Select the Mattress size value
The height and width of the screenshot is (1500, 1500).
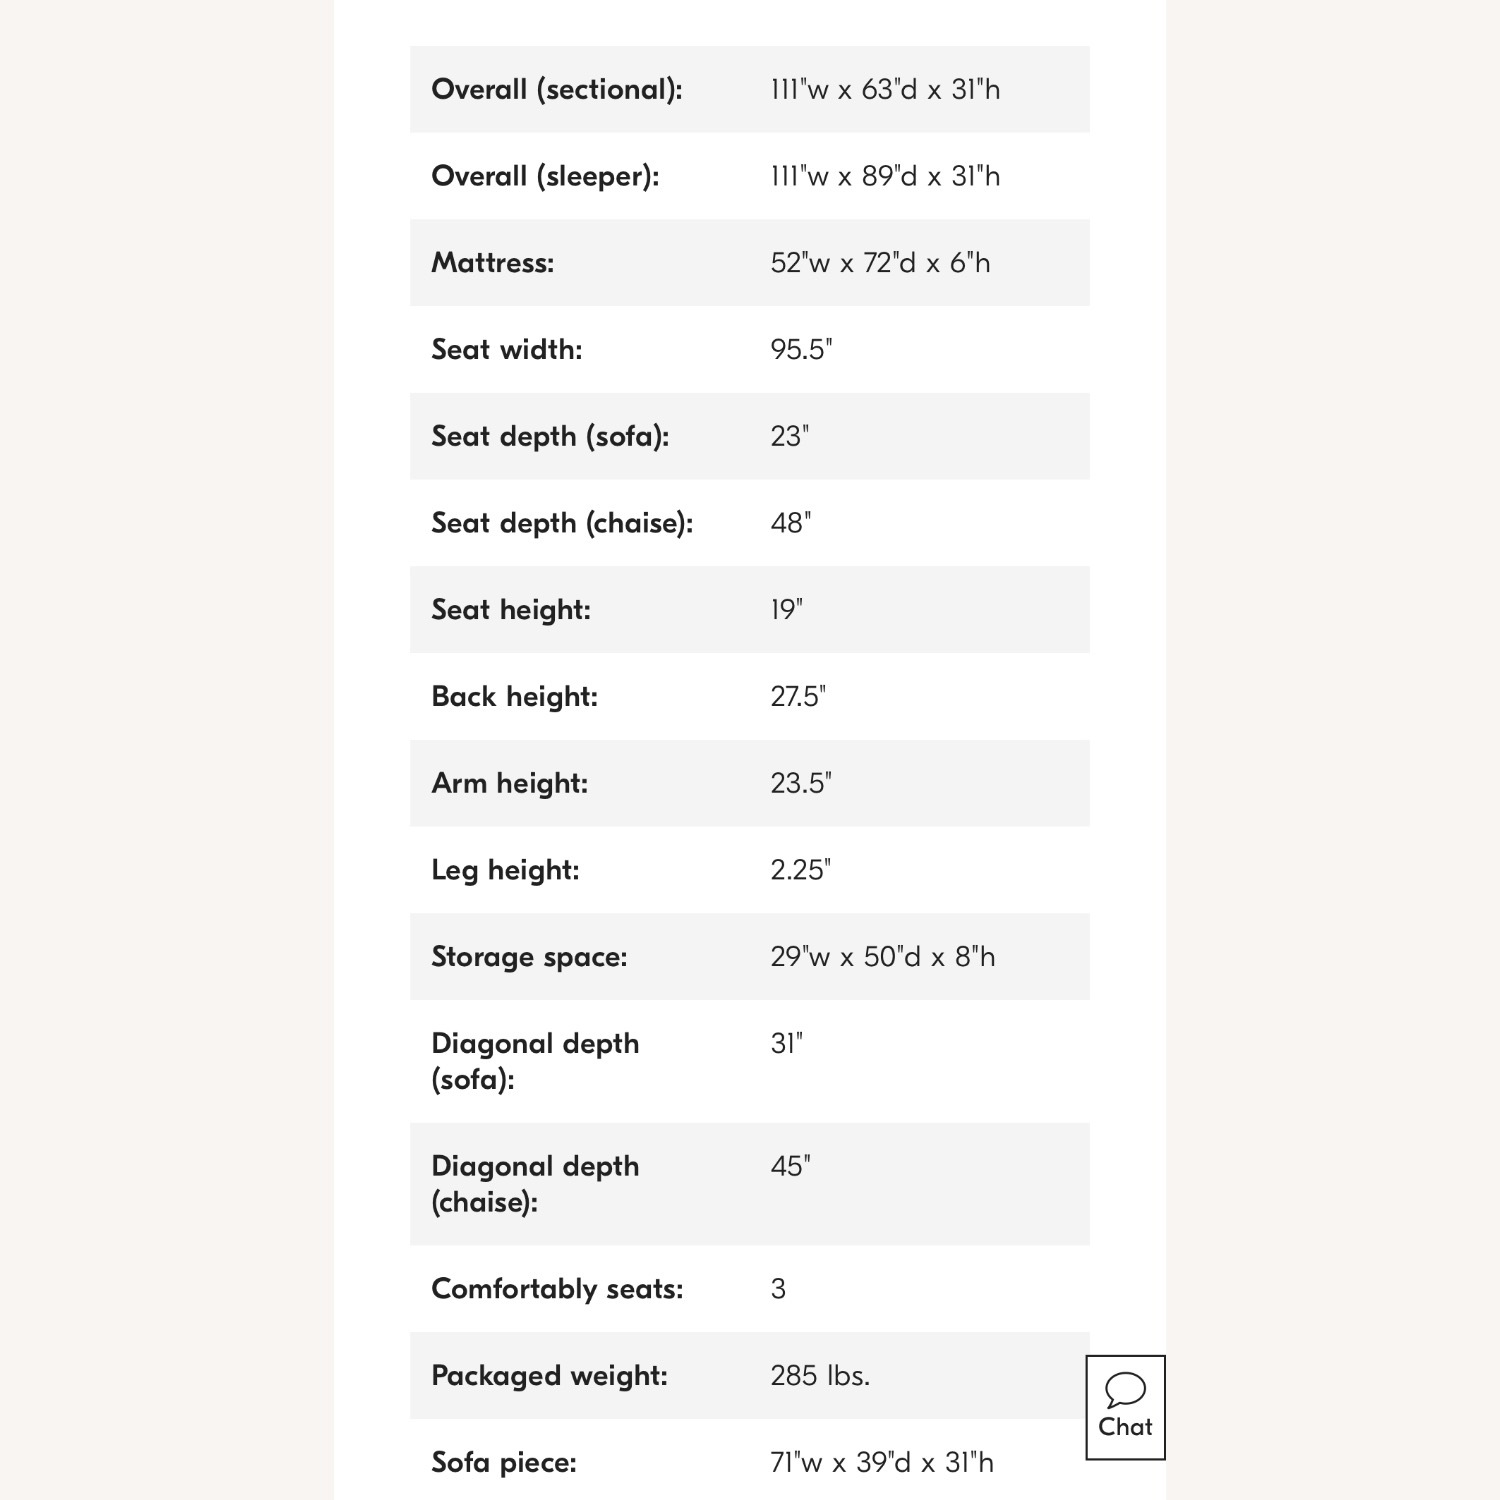[880, 263]
